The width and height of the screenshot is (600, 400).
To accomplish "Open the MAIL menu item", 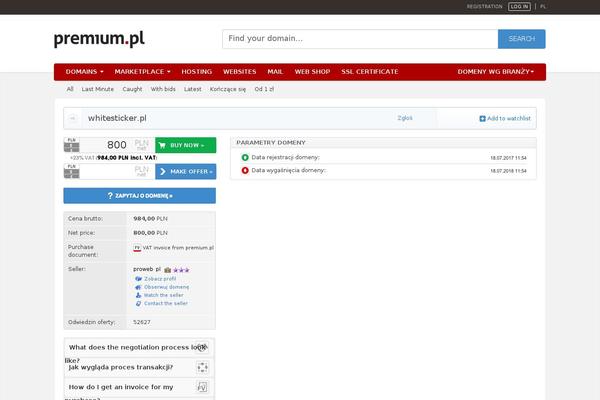I will (275, 72).
